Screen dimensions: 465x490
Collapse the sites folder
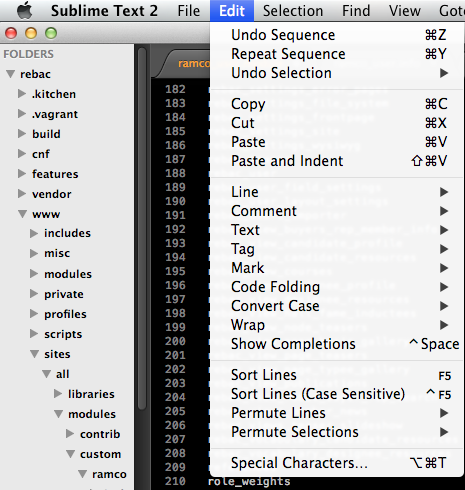point(35,354)
